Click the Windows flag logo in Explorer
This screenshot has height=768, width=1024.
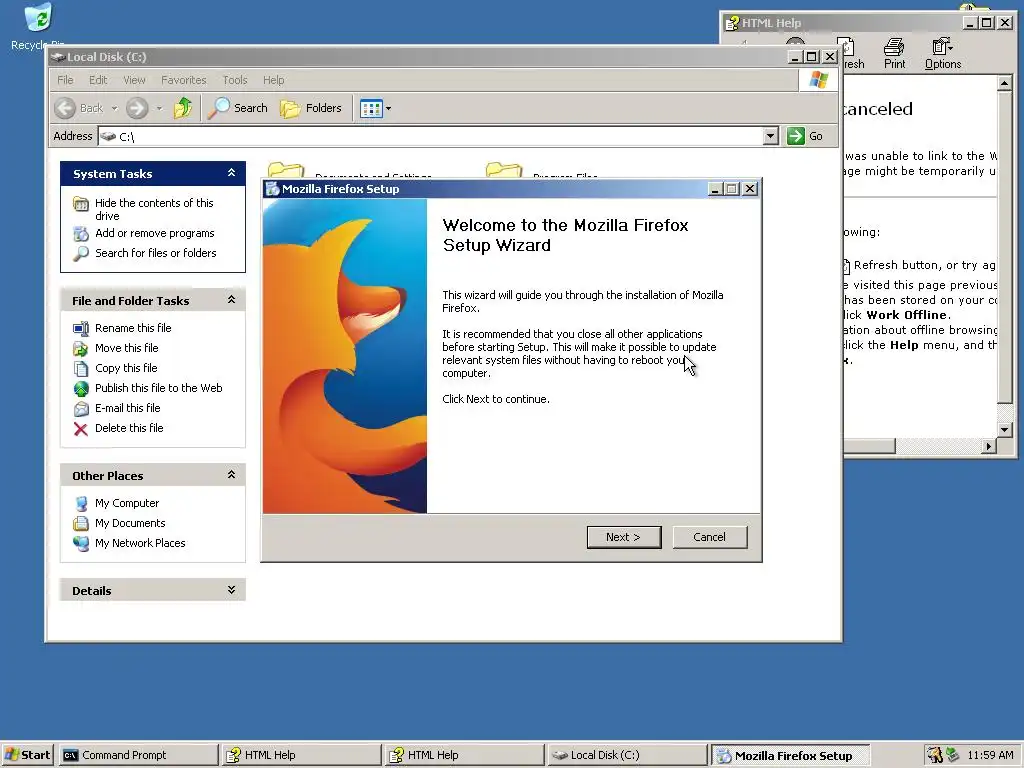(x=818, y=80)
